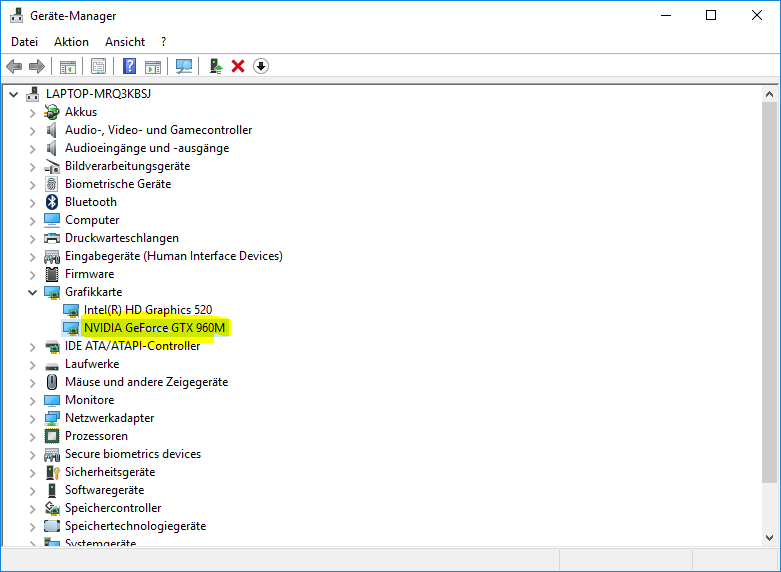781x572 pixels.
Task: Collapse the LAPTOP-MRQ3KBSJ root node
Action: click(x=13, y=94)
